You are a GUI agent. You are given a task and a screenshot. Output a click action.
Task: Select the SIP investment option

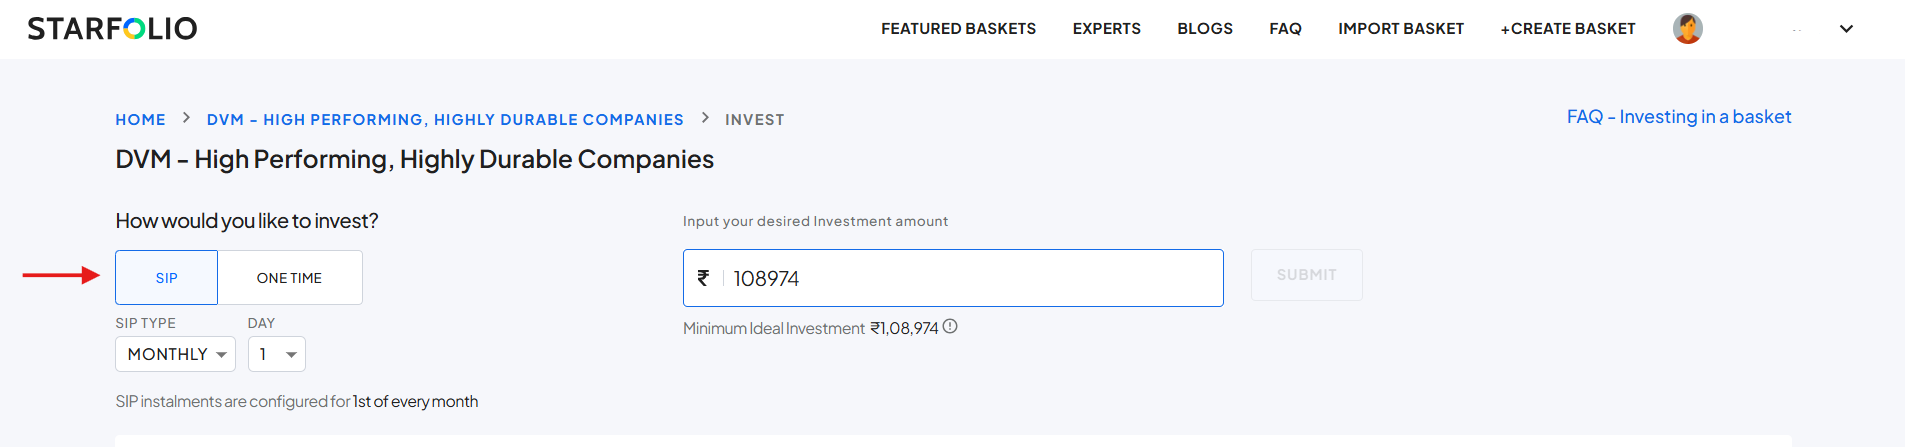[x=166, y=278]
